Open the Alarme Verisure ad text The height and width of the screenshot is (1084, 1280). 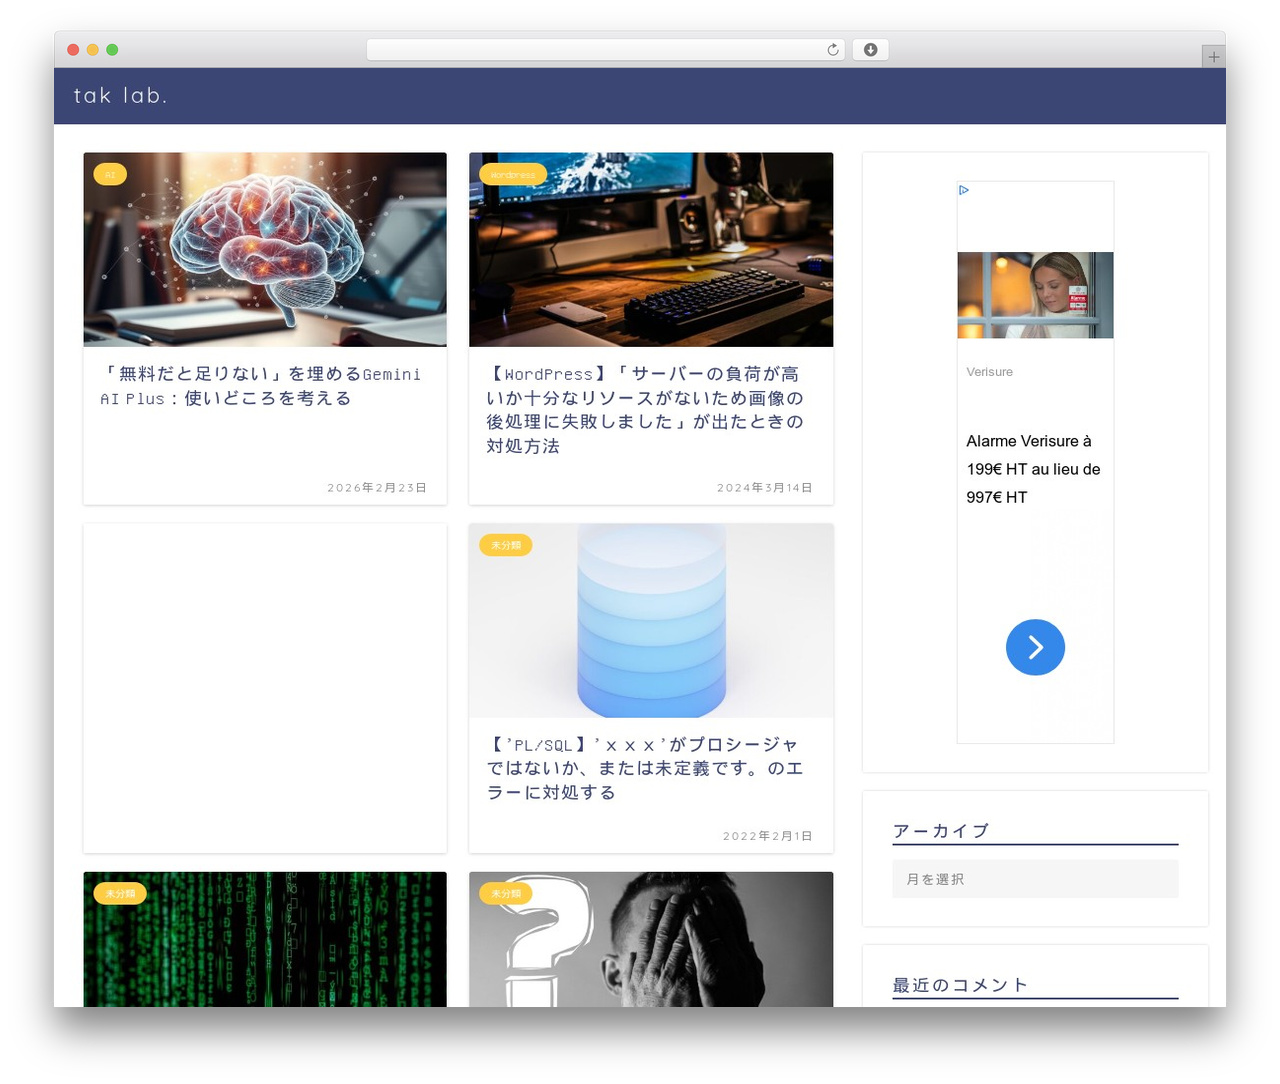(1033, 469)
